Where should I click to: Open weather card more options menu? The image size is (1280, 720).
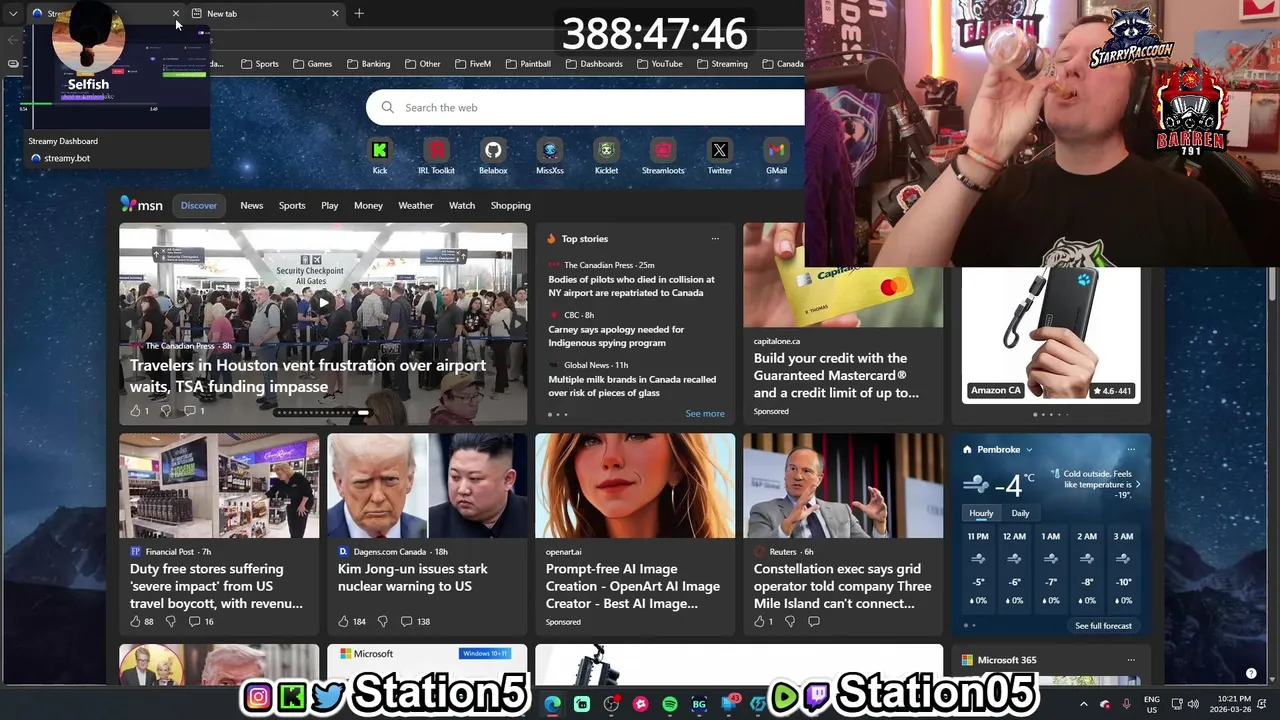1131,450
